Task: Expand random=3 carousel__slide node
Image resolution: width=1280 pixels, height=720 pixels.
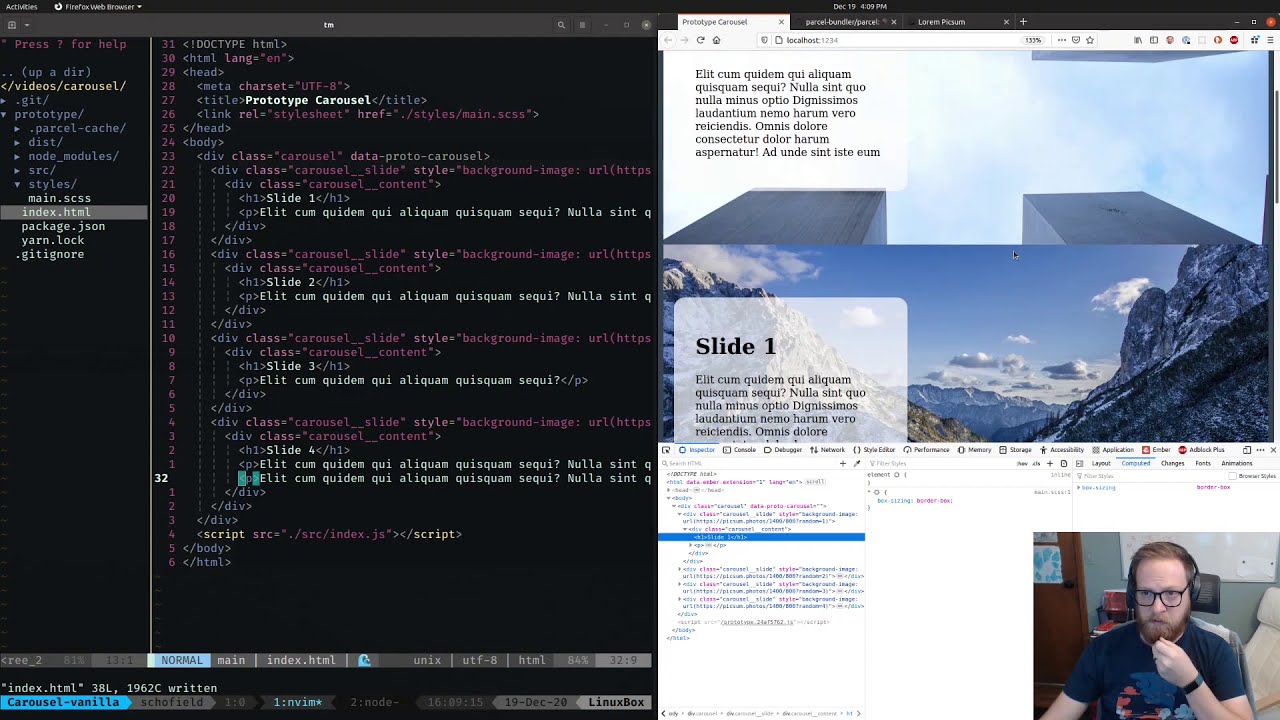Action: [x=680, y=584]
